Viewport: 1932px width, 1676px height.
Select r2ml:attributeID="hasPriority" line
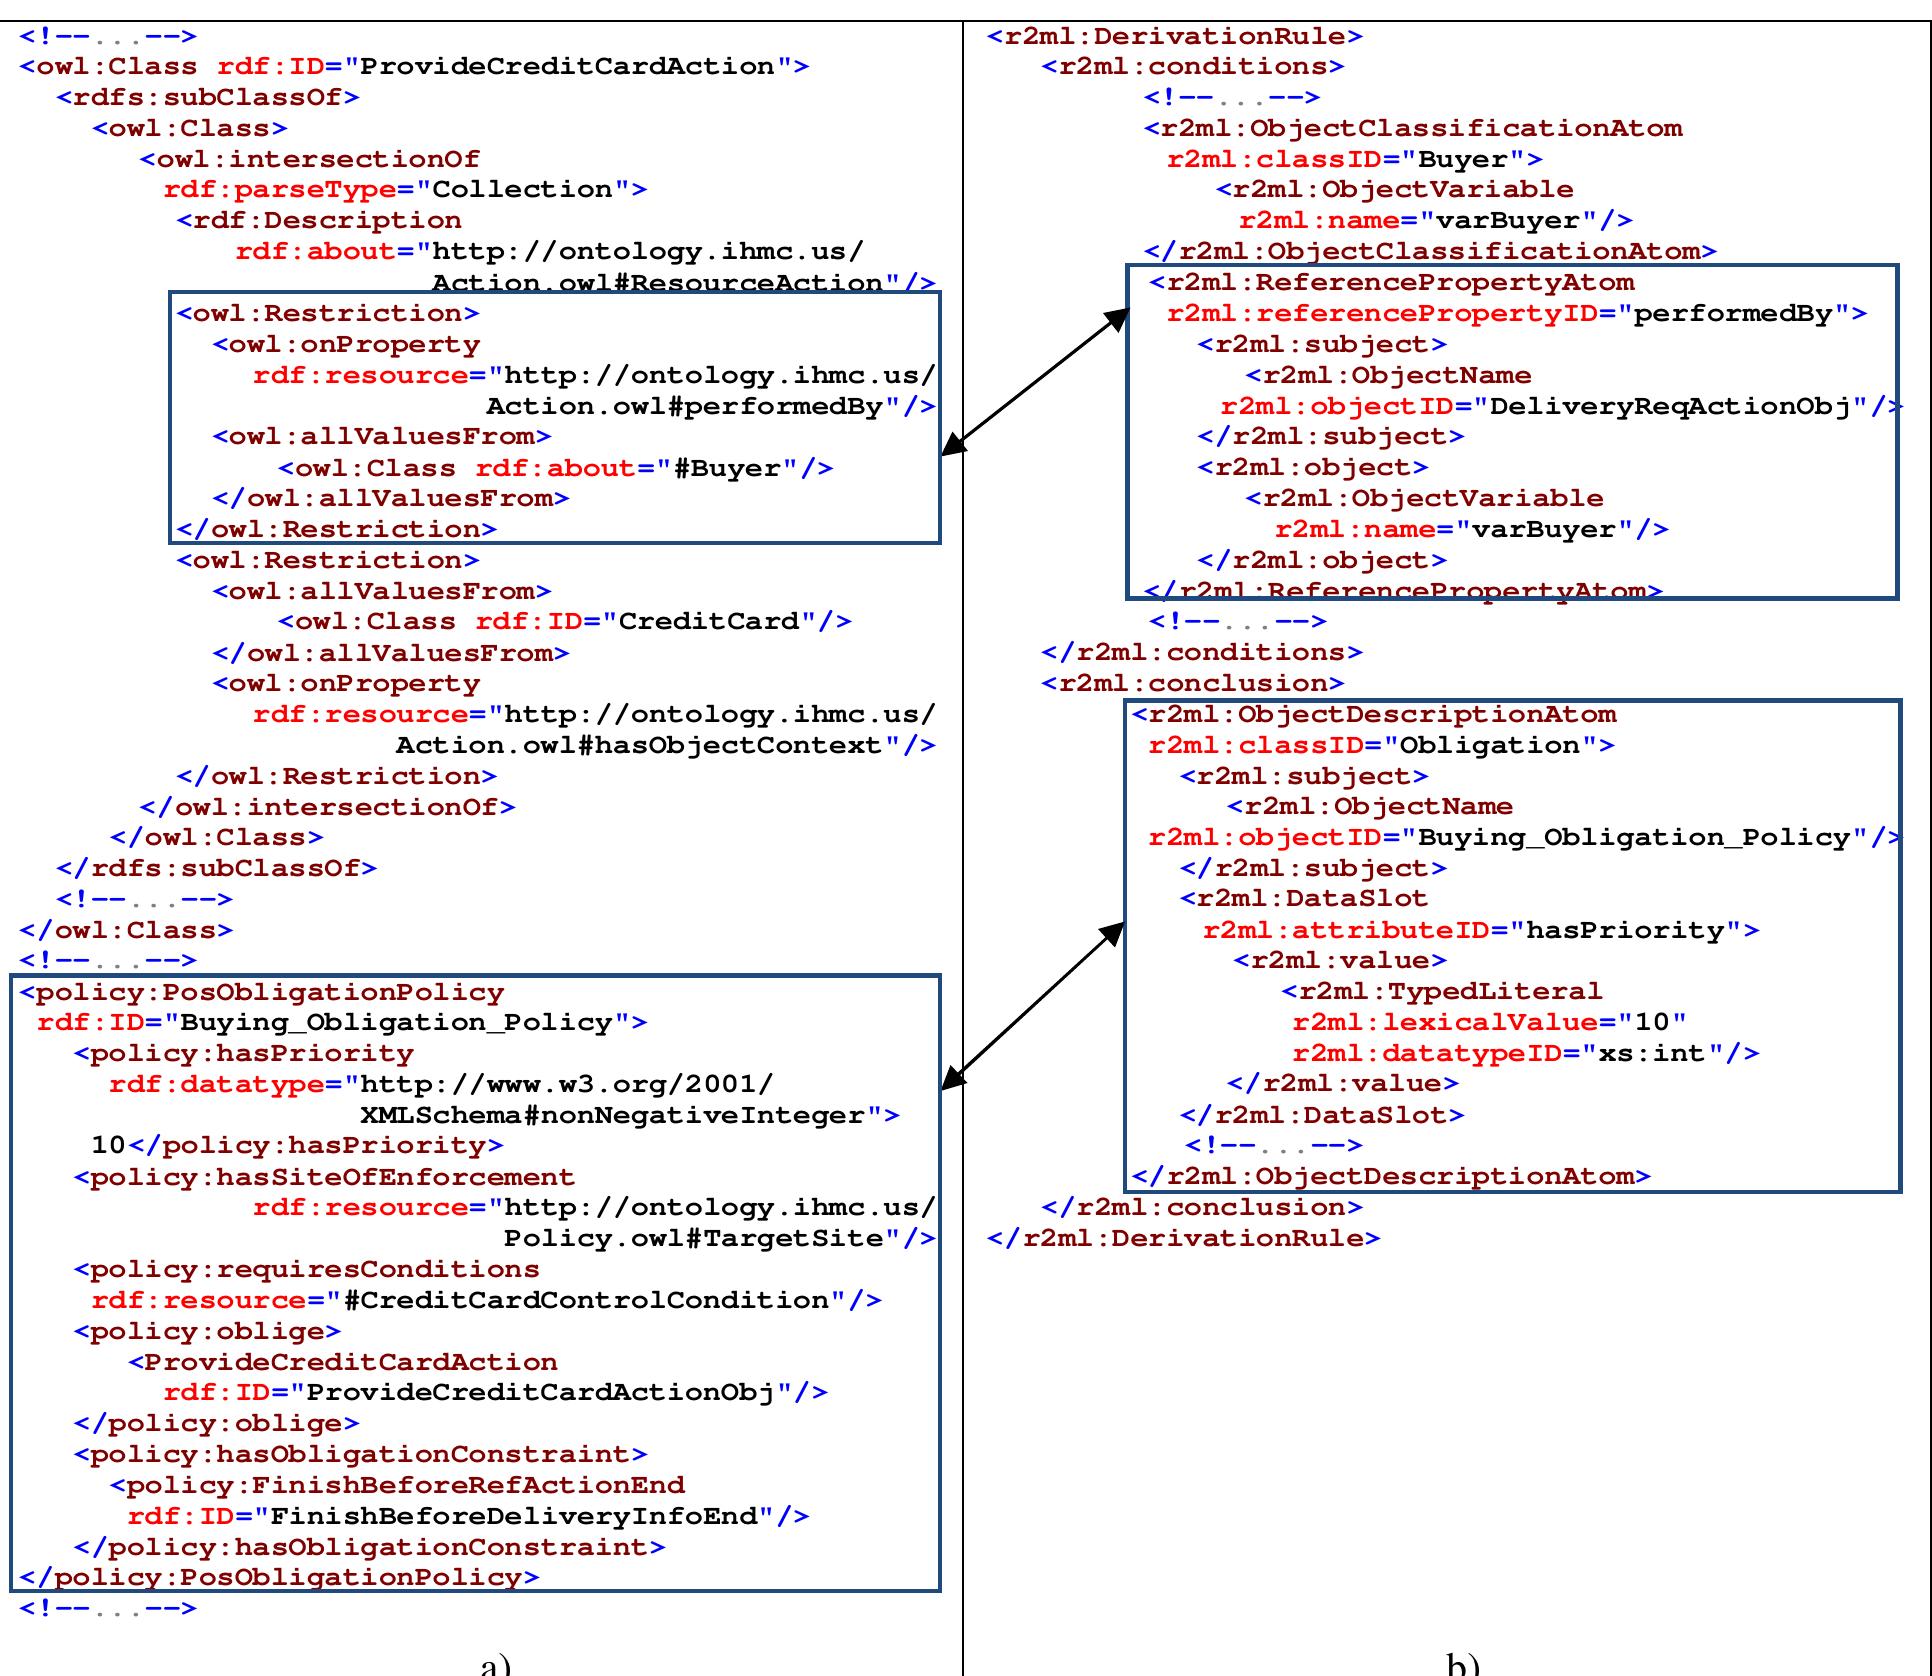coord(1481,931)
